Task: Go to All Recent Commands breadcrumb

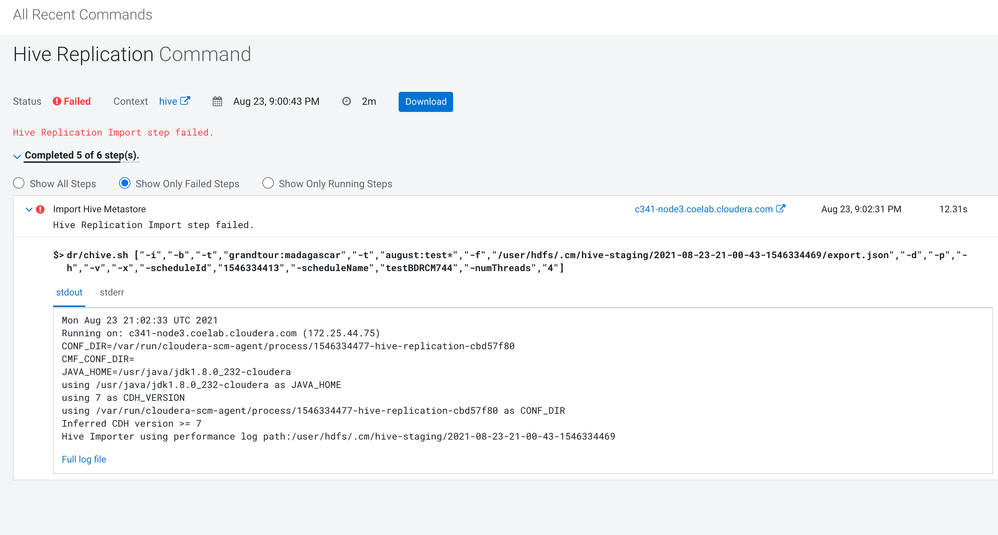Action: (83, 15)
